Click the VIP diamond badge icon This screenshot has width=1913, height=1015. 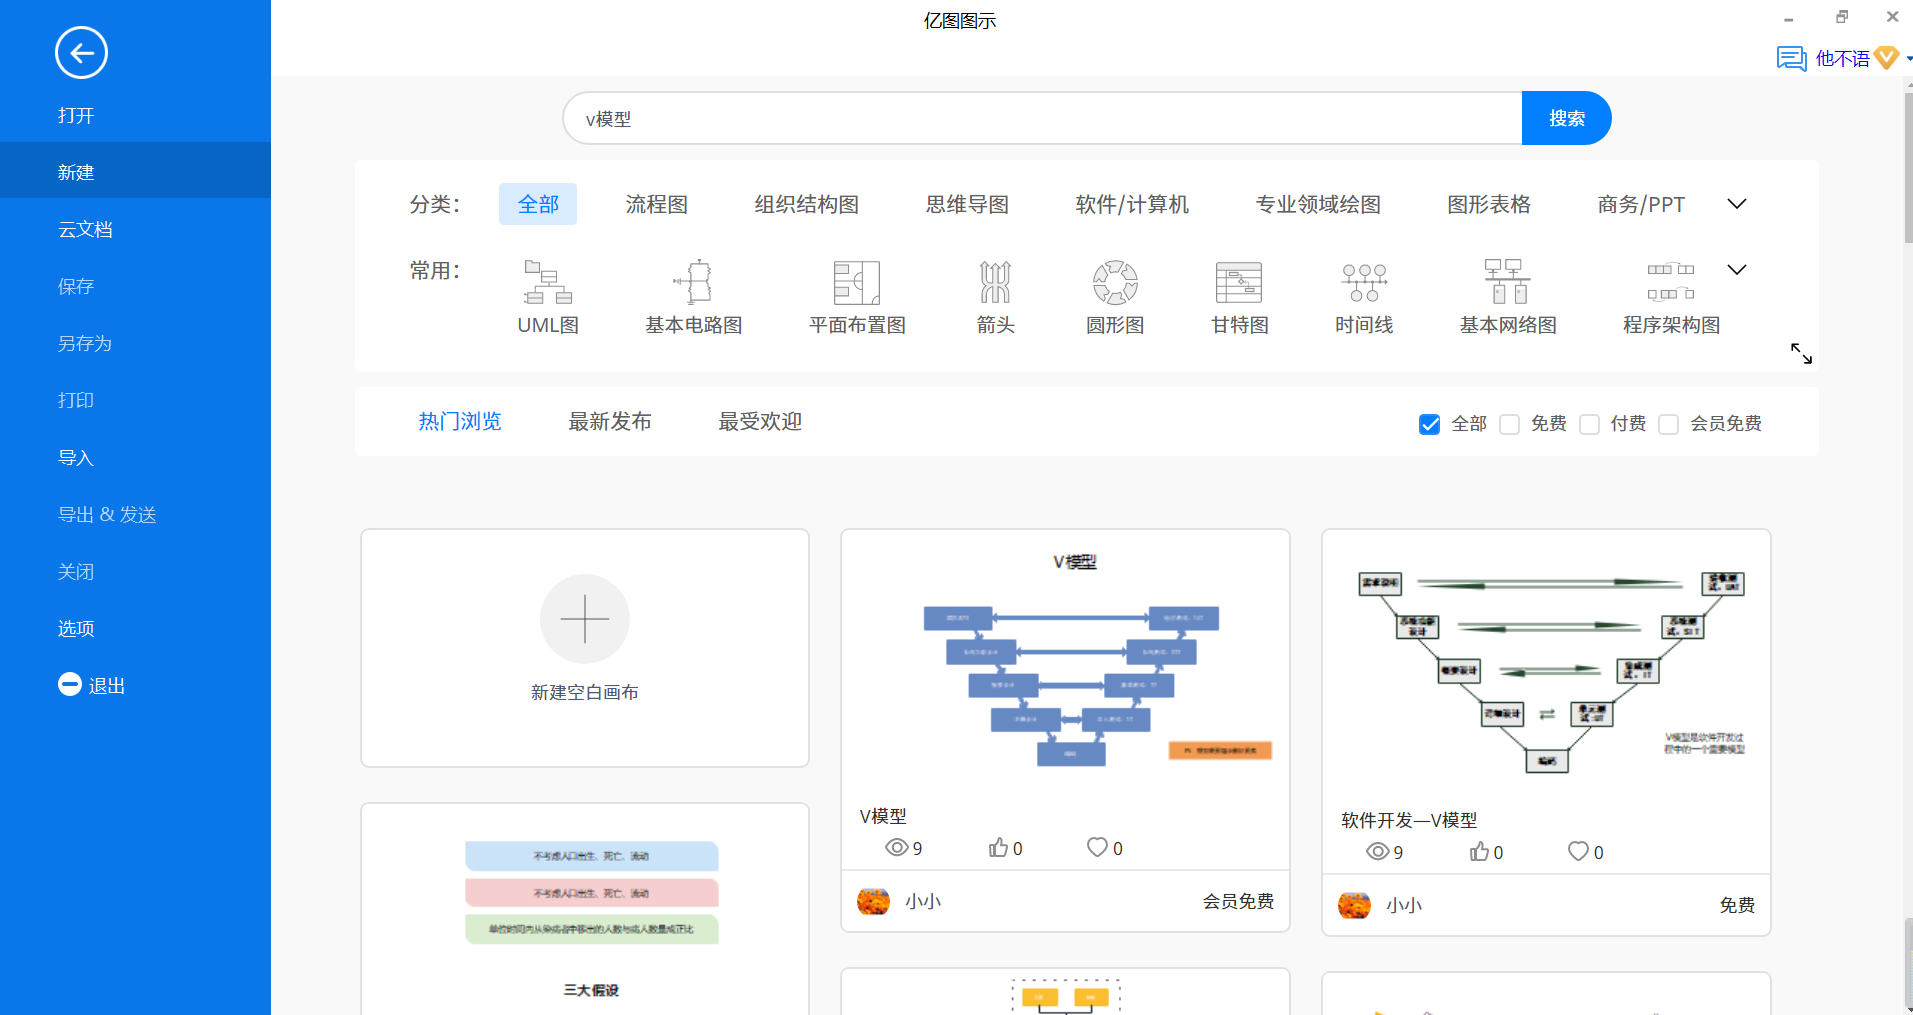[1887, 58]
